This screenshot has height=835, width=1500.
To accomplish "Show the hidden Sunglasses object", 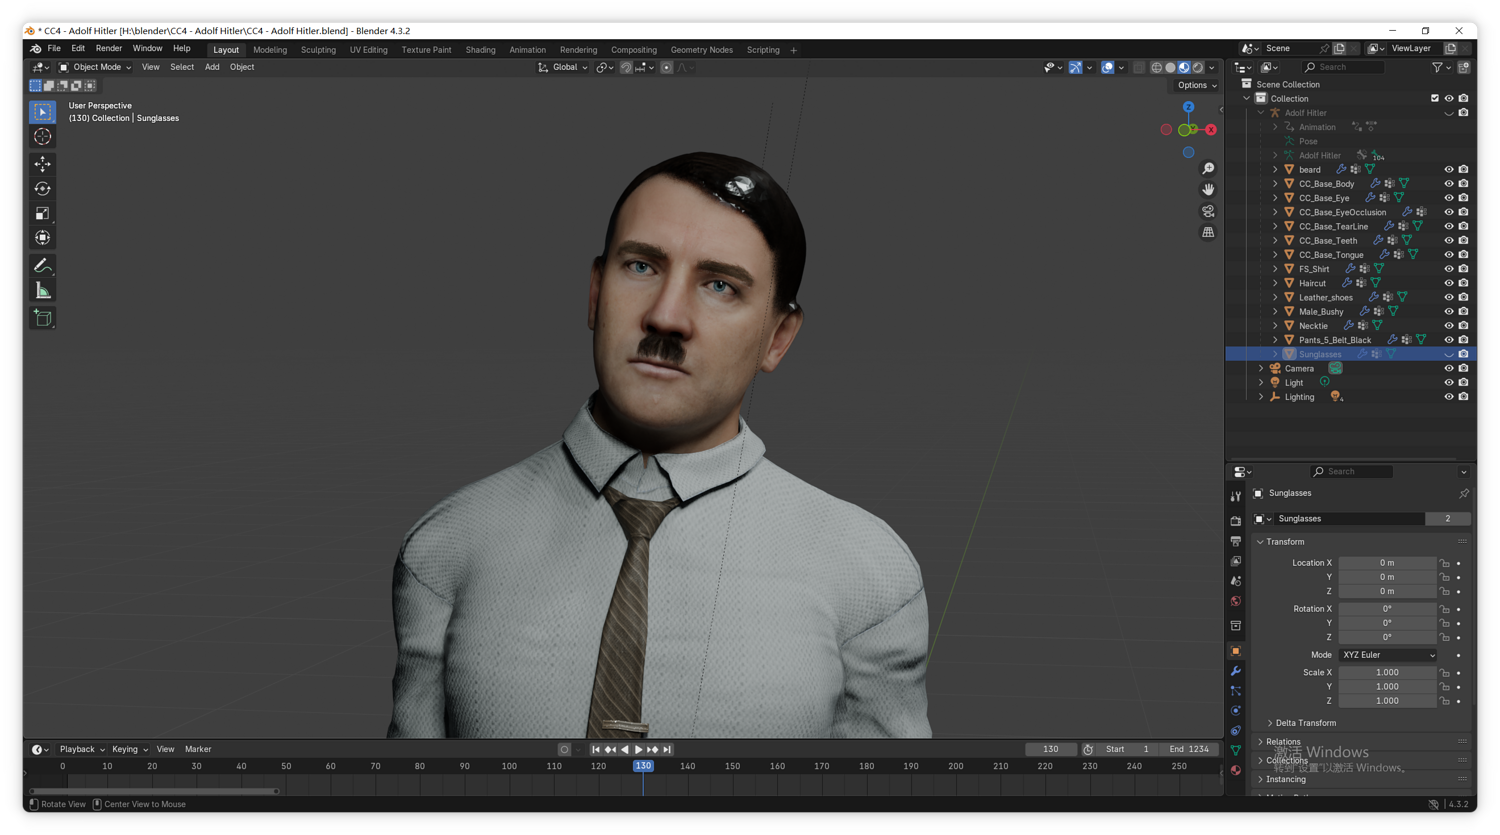I will [x=1448, y=355].
